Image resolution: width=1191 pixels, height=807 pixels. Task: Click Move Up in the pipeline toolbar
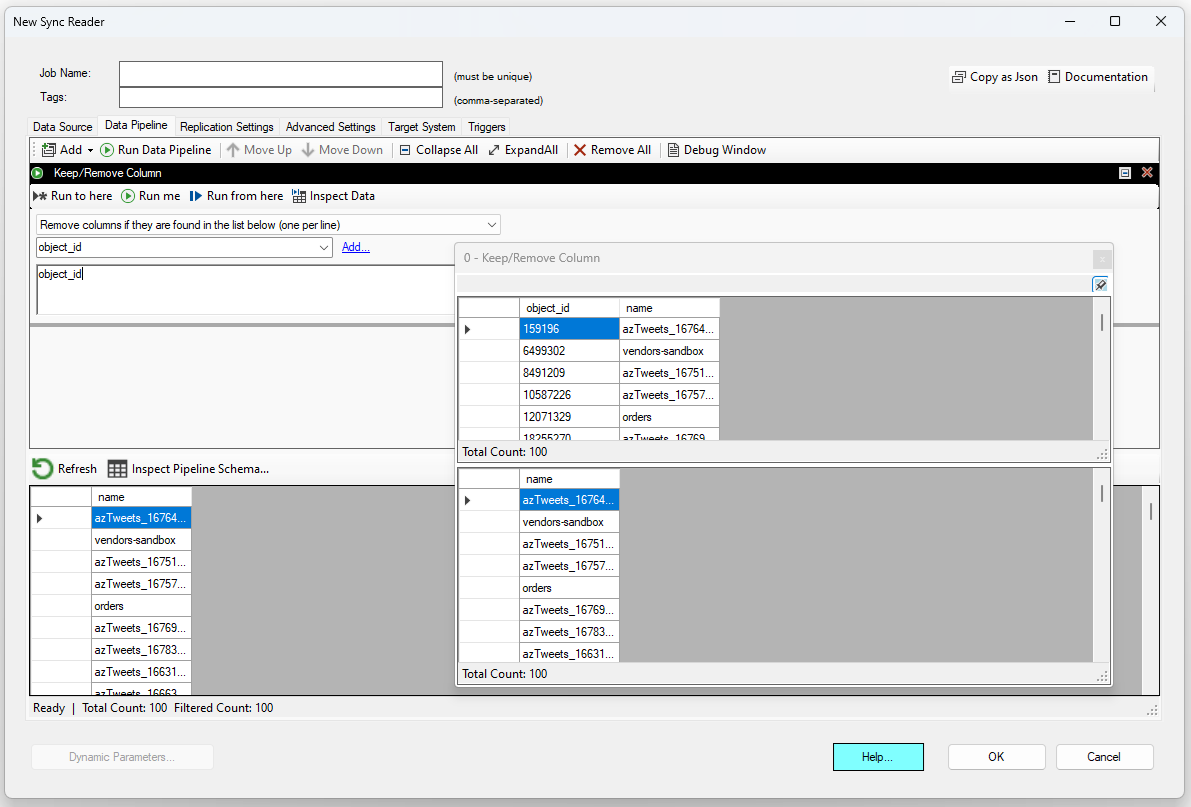259,150
